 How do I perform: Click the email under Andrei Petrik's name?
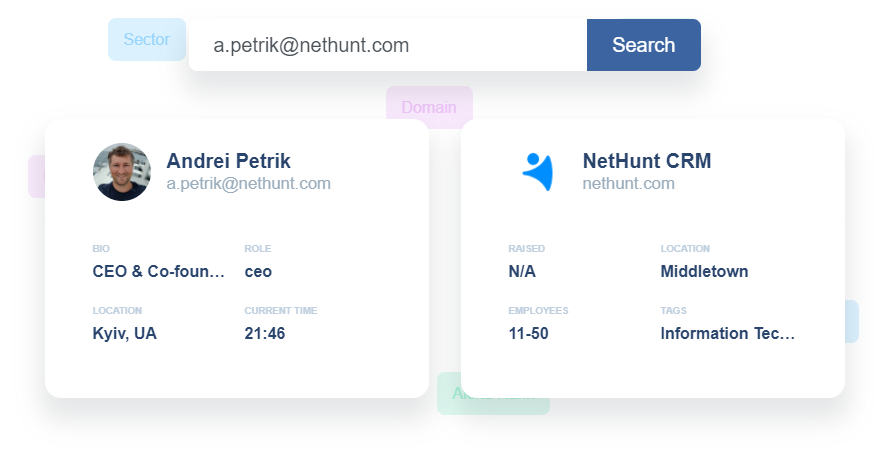248,184
